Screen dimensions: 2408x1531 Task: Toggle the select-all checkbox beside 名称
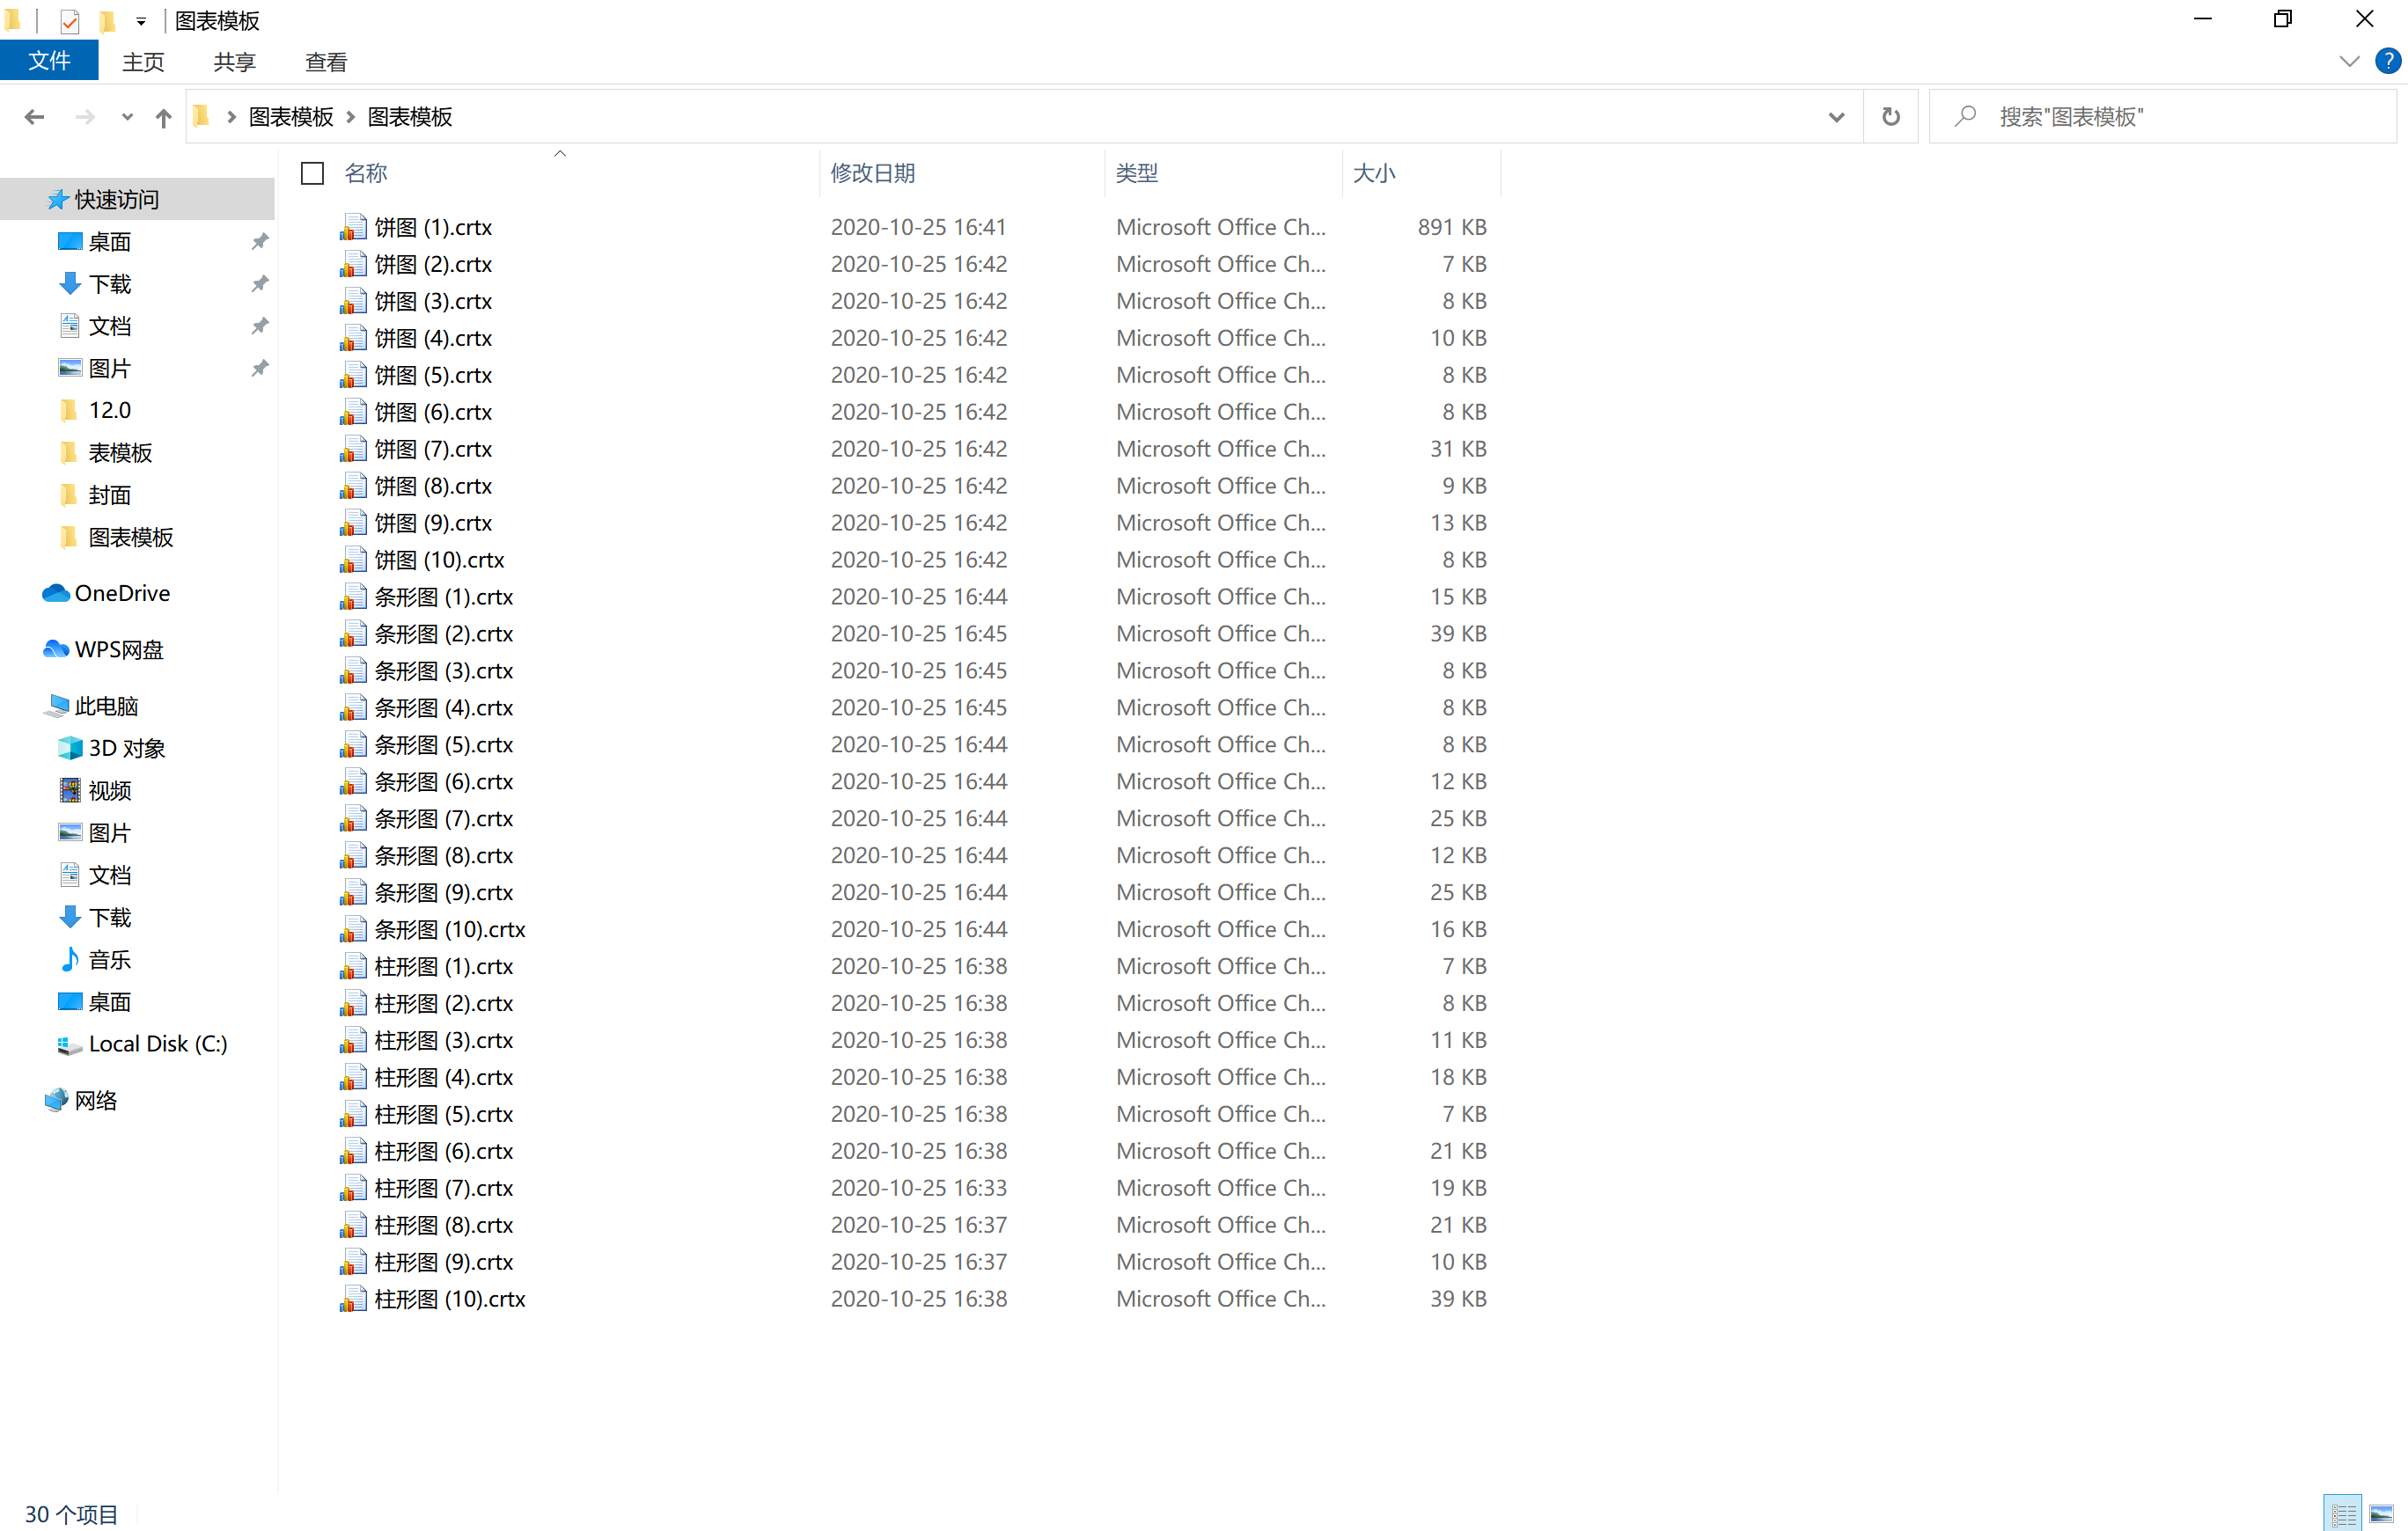click(x=312, y=173)
